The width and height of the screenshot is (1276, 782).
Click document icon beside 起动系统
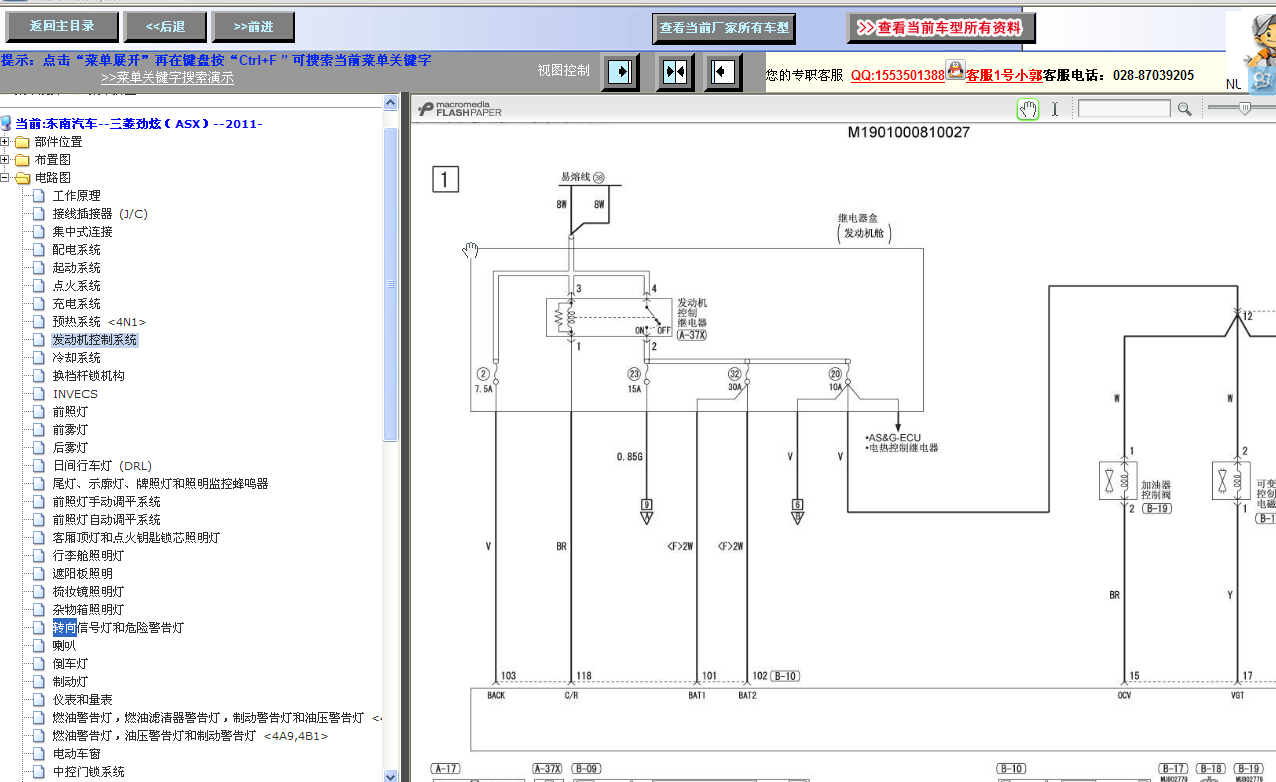[40, 268]
